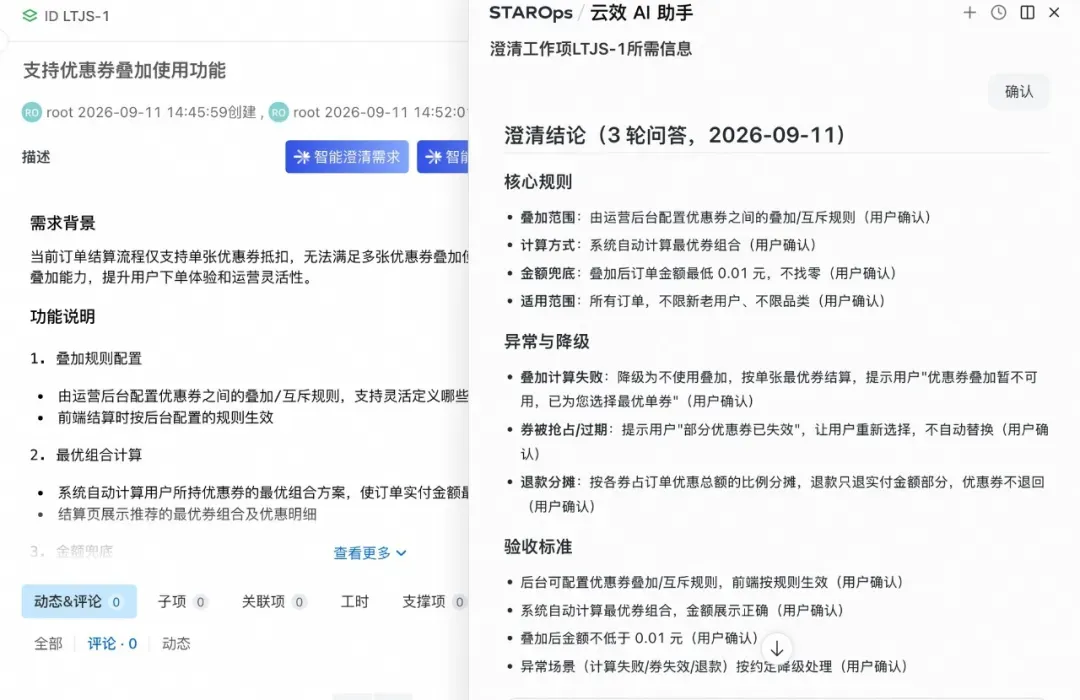Jump to bottom with the down arrow button
Image resolution: width=1080 pixels, height=700 pixels.
click(x=776, y=648)
